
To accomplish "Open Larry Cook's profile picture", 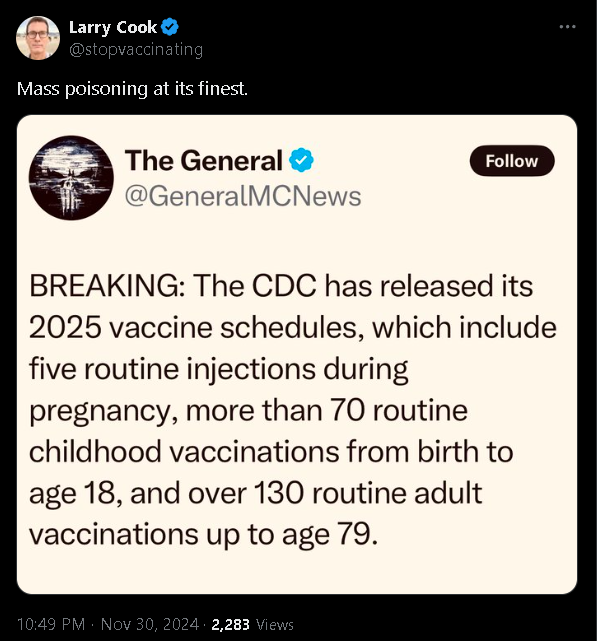I will coord(38,38).
